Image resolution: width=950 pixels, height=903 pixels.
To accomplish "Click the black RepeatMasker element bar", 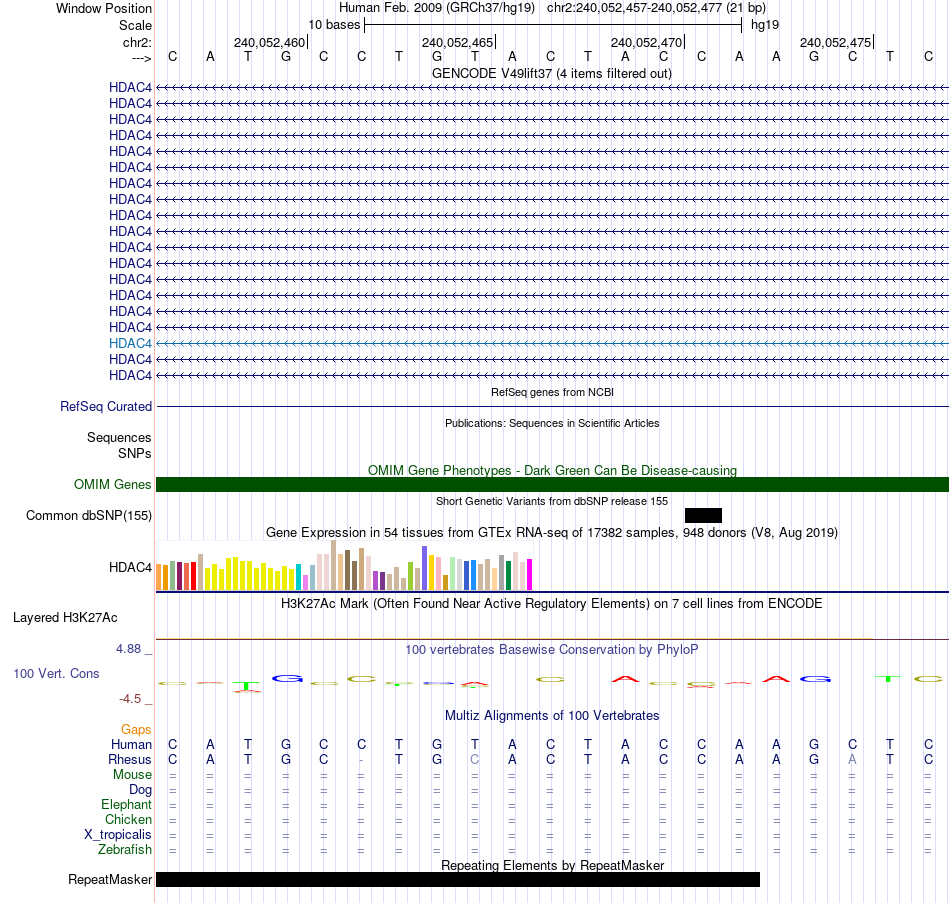I will pos(458,879).
